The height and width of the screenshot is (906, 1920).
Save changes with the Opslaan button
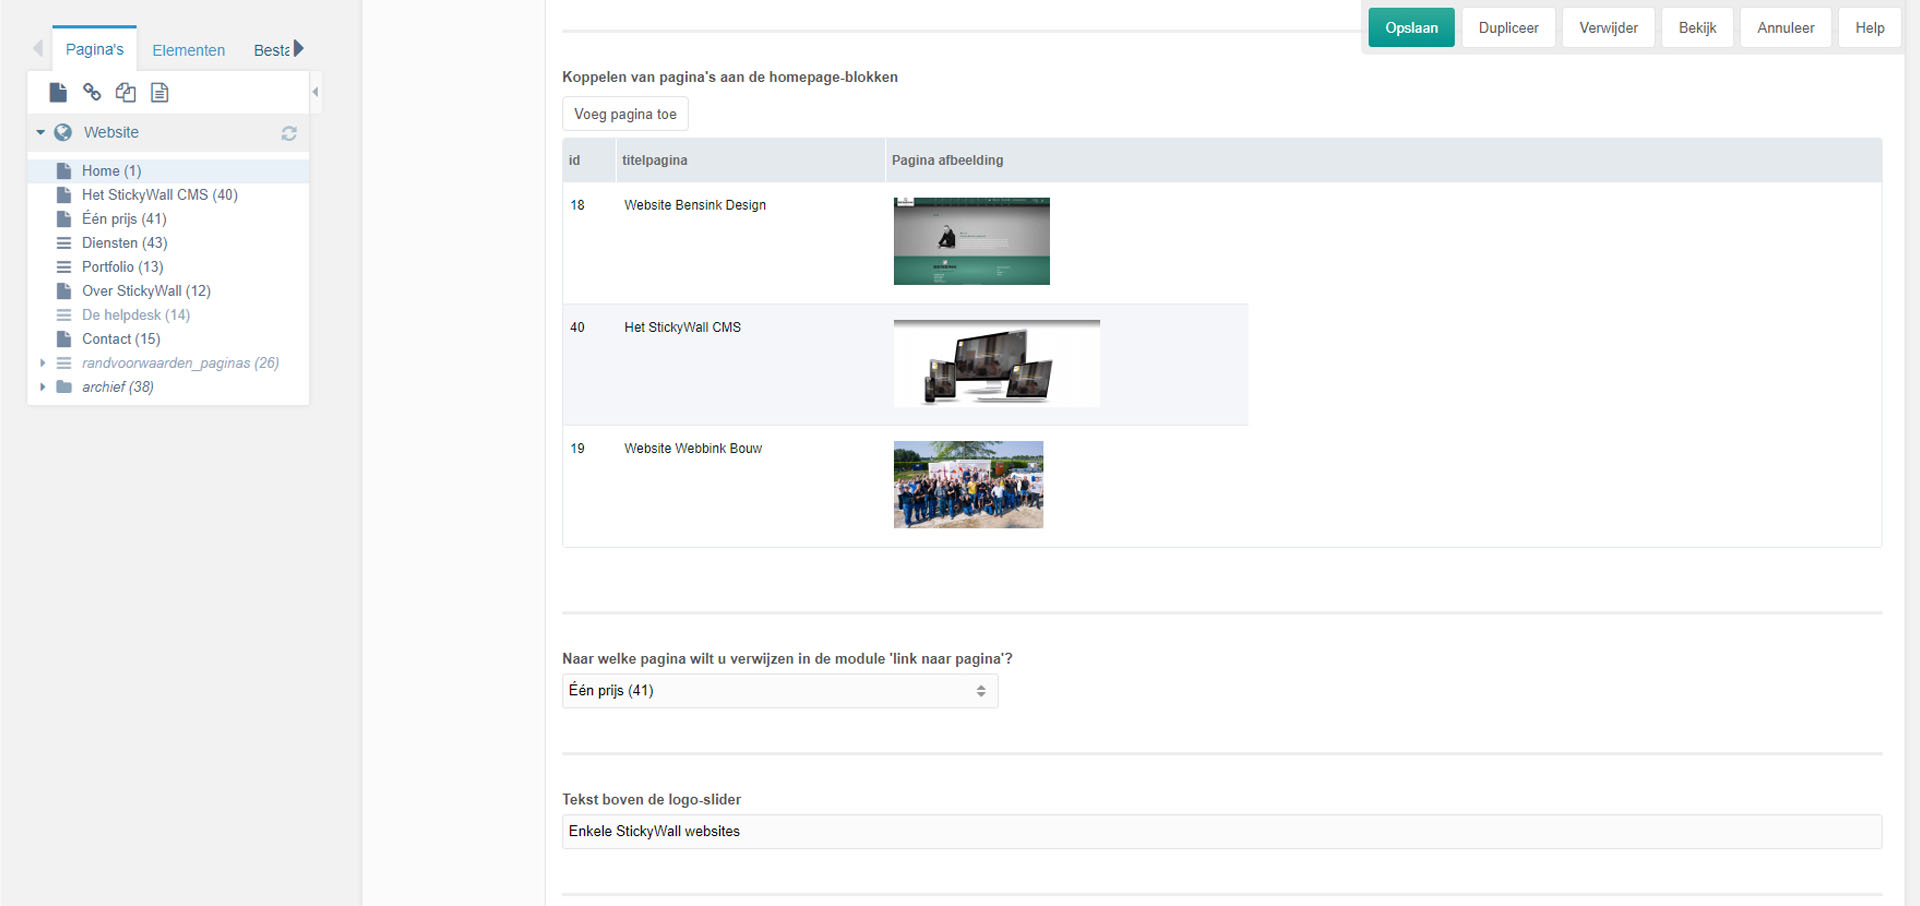click(1411, 28)
